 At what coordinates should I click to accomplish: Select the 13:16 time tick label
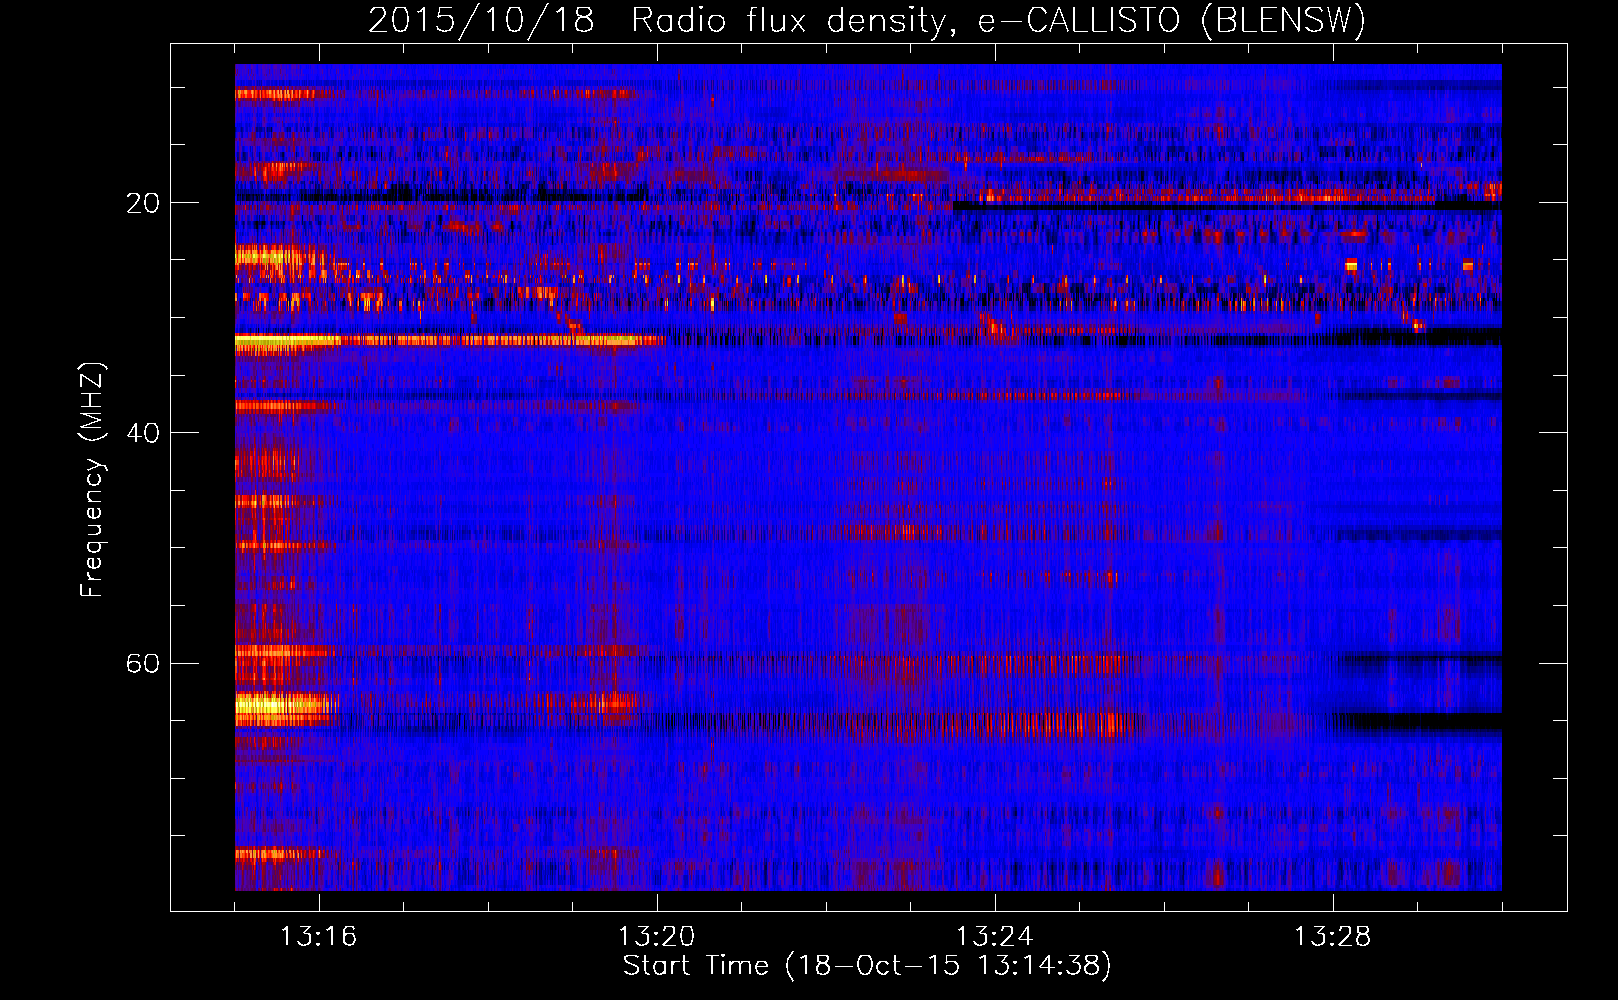318,937
